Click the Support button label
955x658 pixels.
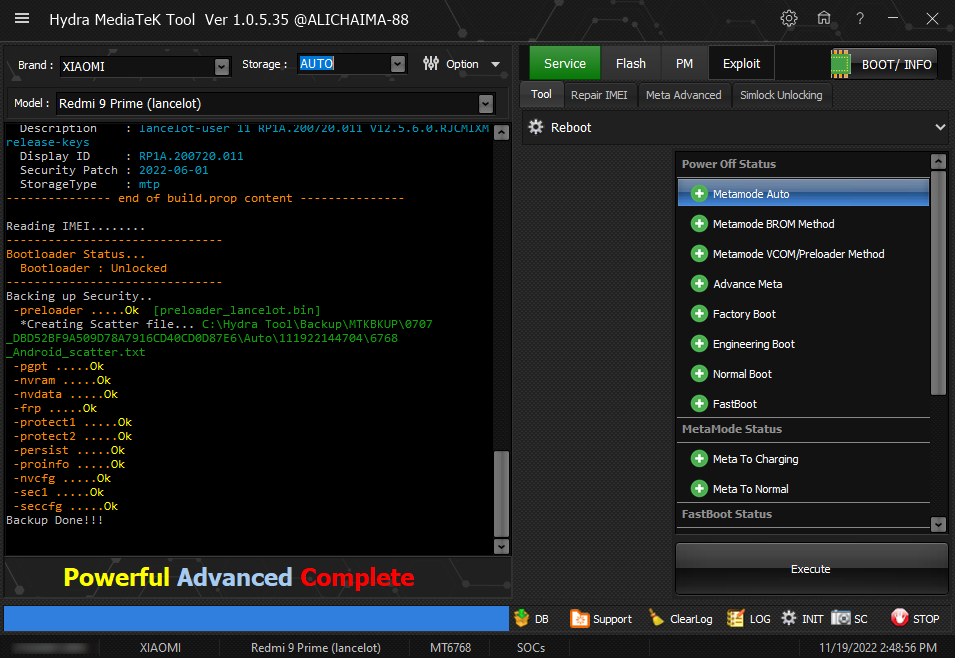coord(612,619)
